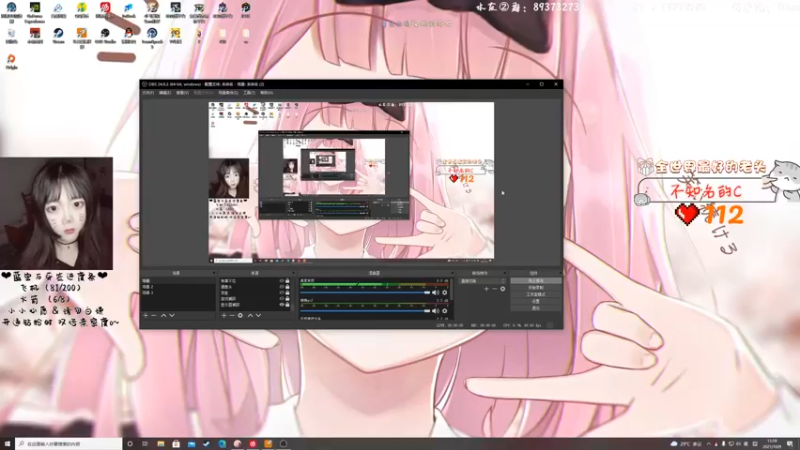
Task: Move scene down with Scenes panel down arrow
Action: click(172, 315)
